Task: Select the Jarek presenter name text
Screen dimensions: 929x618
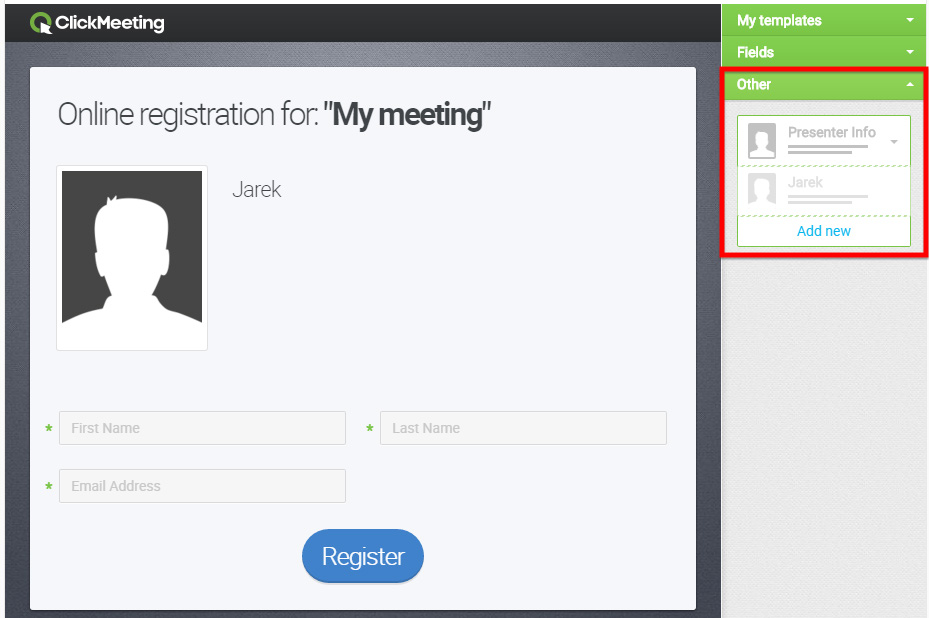Action: tap(257, 190)
